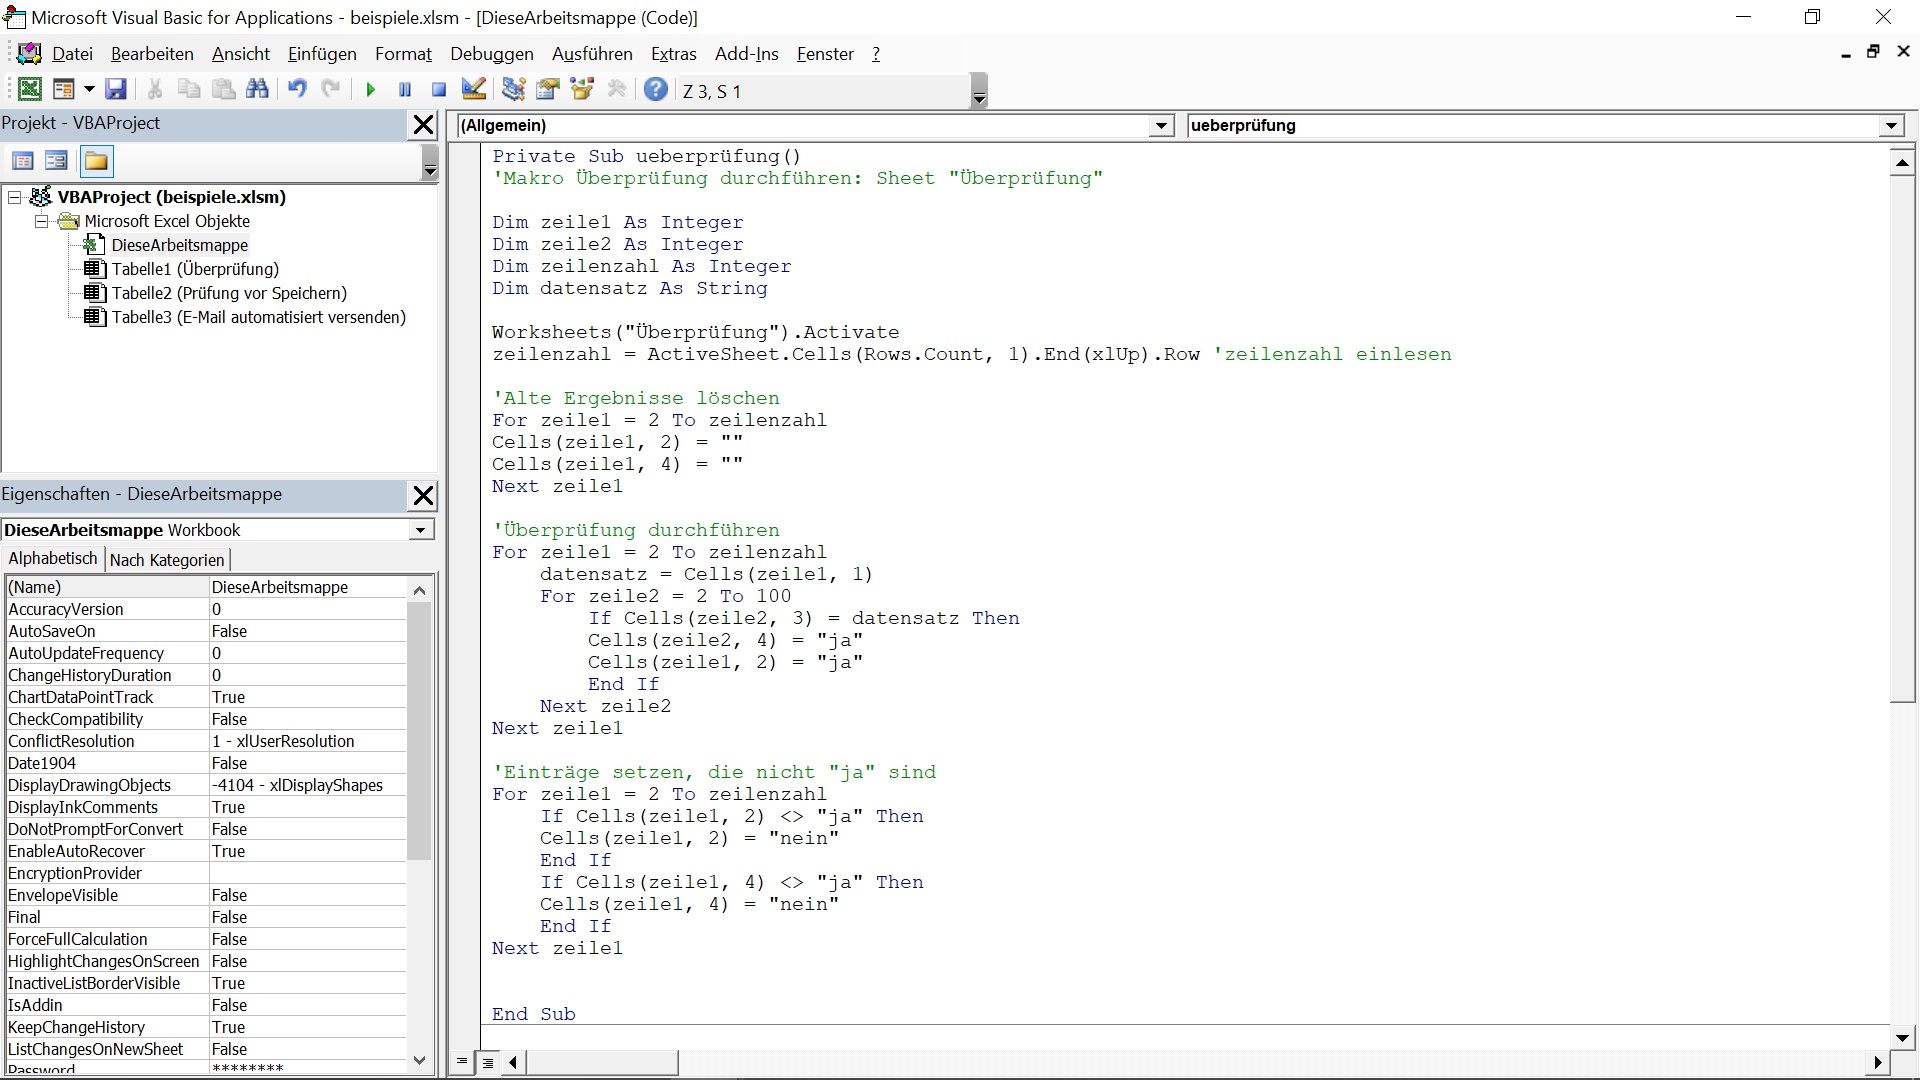Open the Ansicht menu
The width and height of the screenshot is (1920, 1080).
241,54
